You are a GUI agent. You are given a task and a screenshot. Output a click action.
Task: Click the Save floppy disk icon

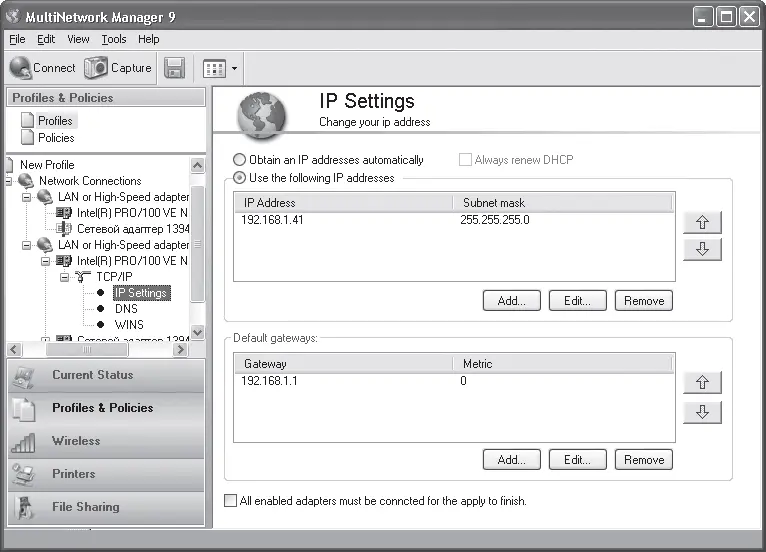[174, 68]
